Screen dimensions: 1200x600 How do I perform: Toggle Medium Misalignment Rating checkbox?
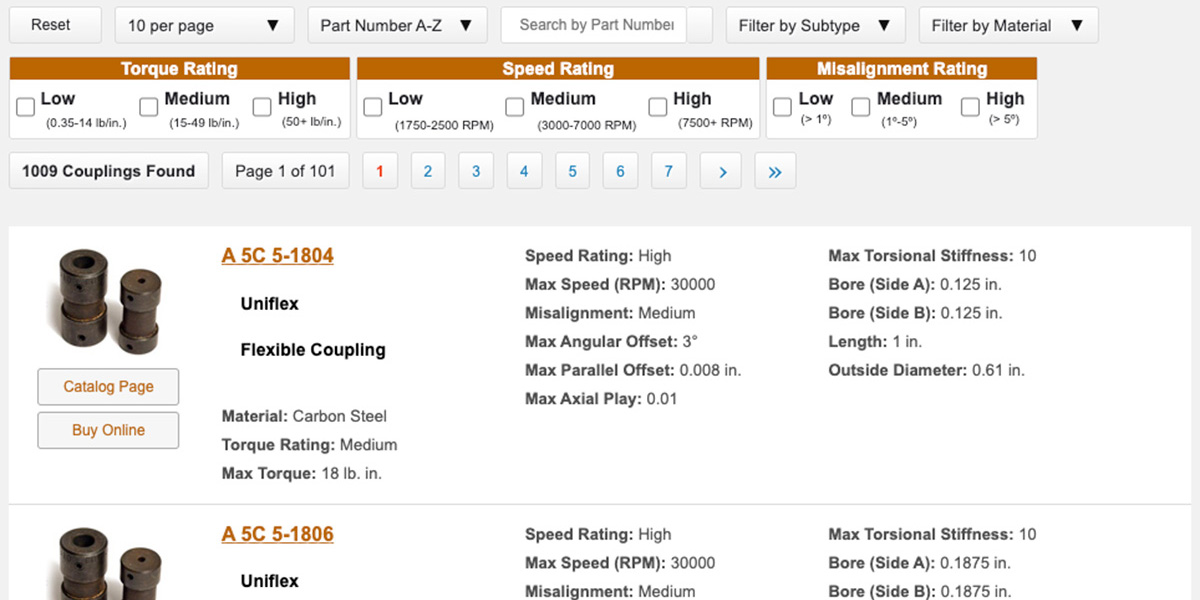(861, 107)
